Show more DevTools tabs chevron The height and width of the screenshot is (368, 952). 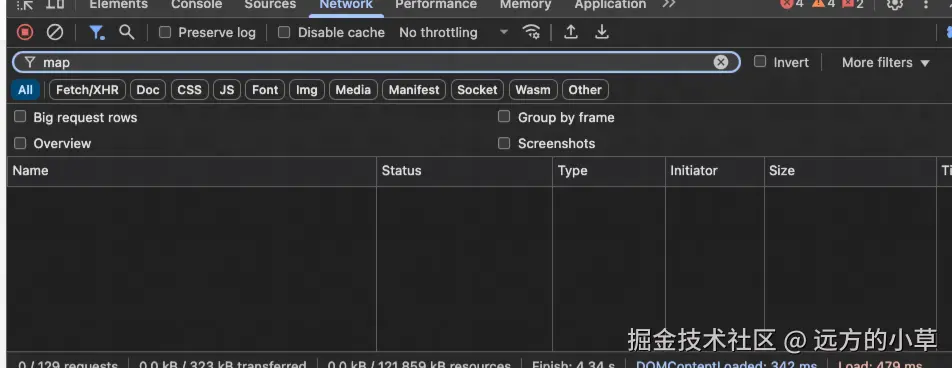668,4
